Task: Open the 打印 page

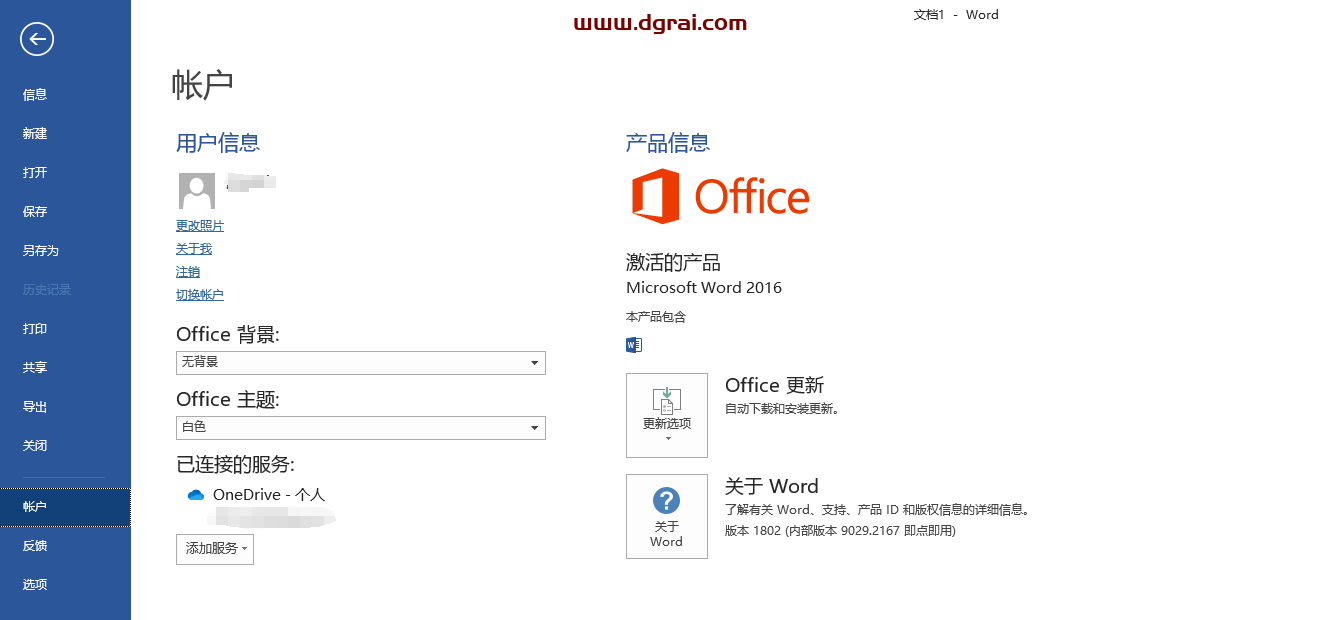Action: (65, 329)
